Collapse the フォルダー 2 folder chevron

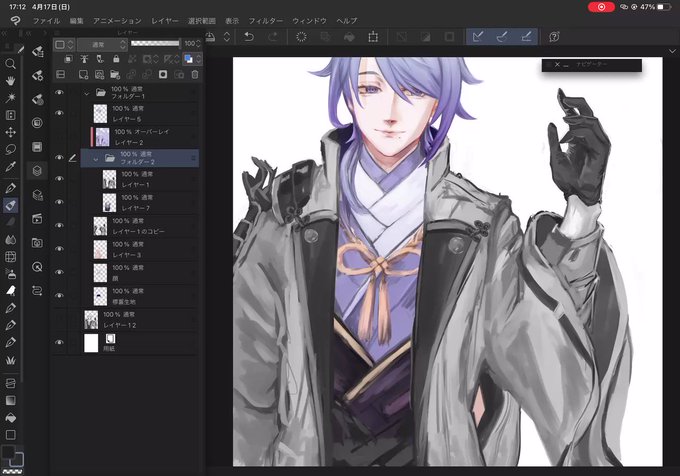[95, 159]
